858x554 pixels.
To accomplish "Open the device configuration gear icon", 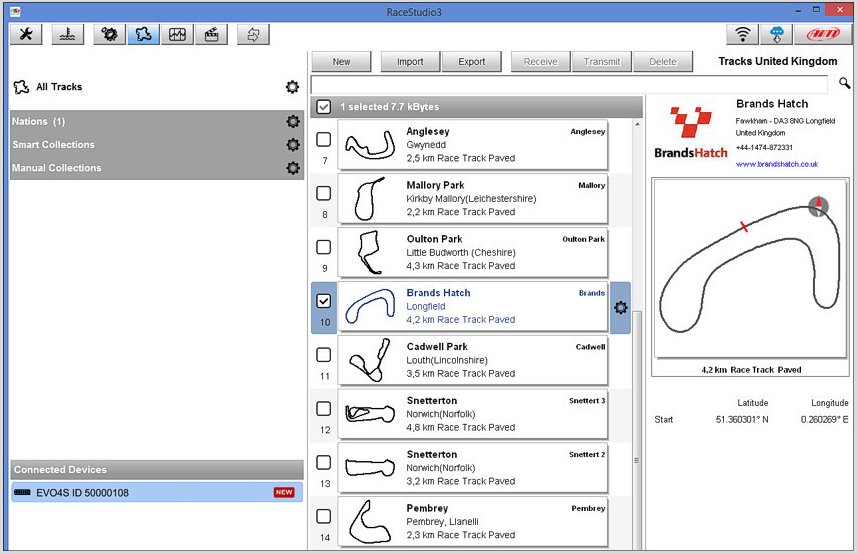I will click(x=109, y=34).
